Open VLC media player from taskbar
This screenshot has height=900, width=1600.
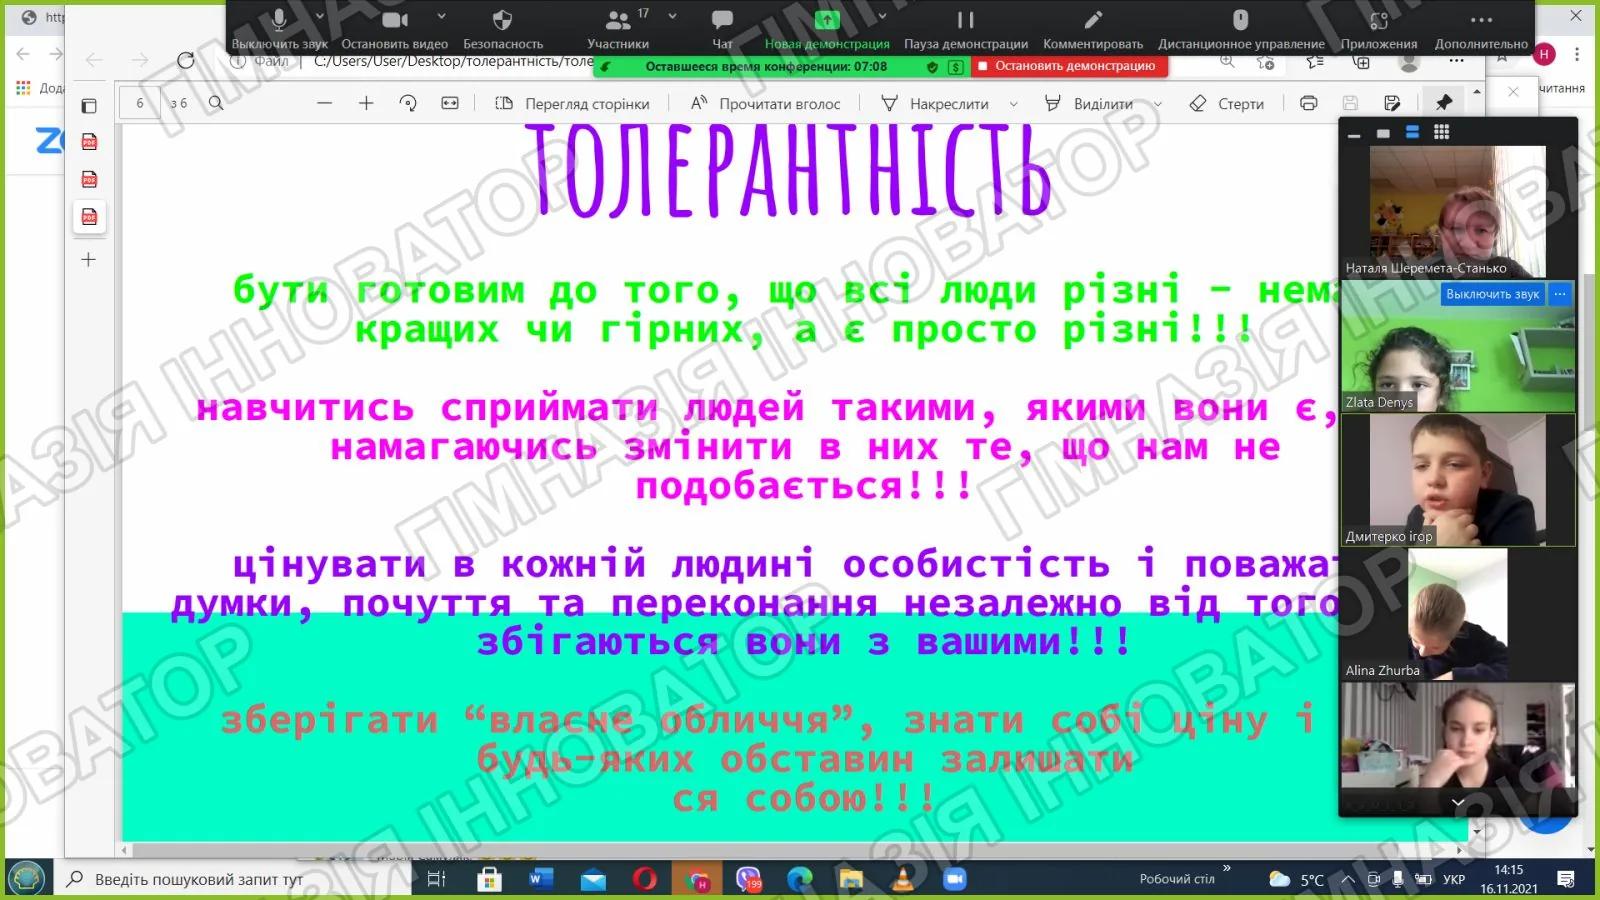(x=903, y=879)
